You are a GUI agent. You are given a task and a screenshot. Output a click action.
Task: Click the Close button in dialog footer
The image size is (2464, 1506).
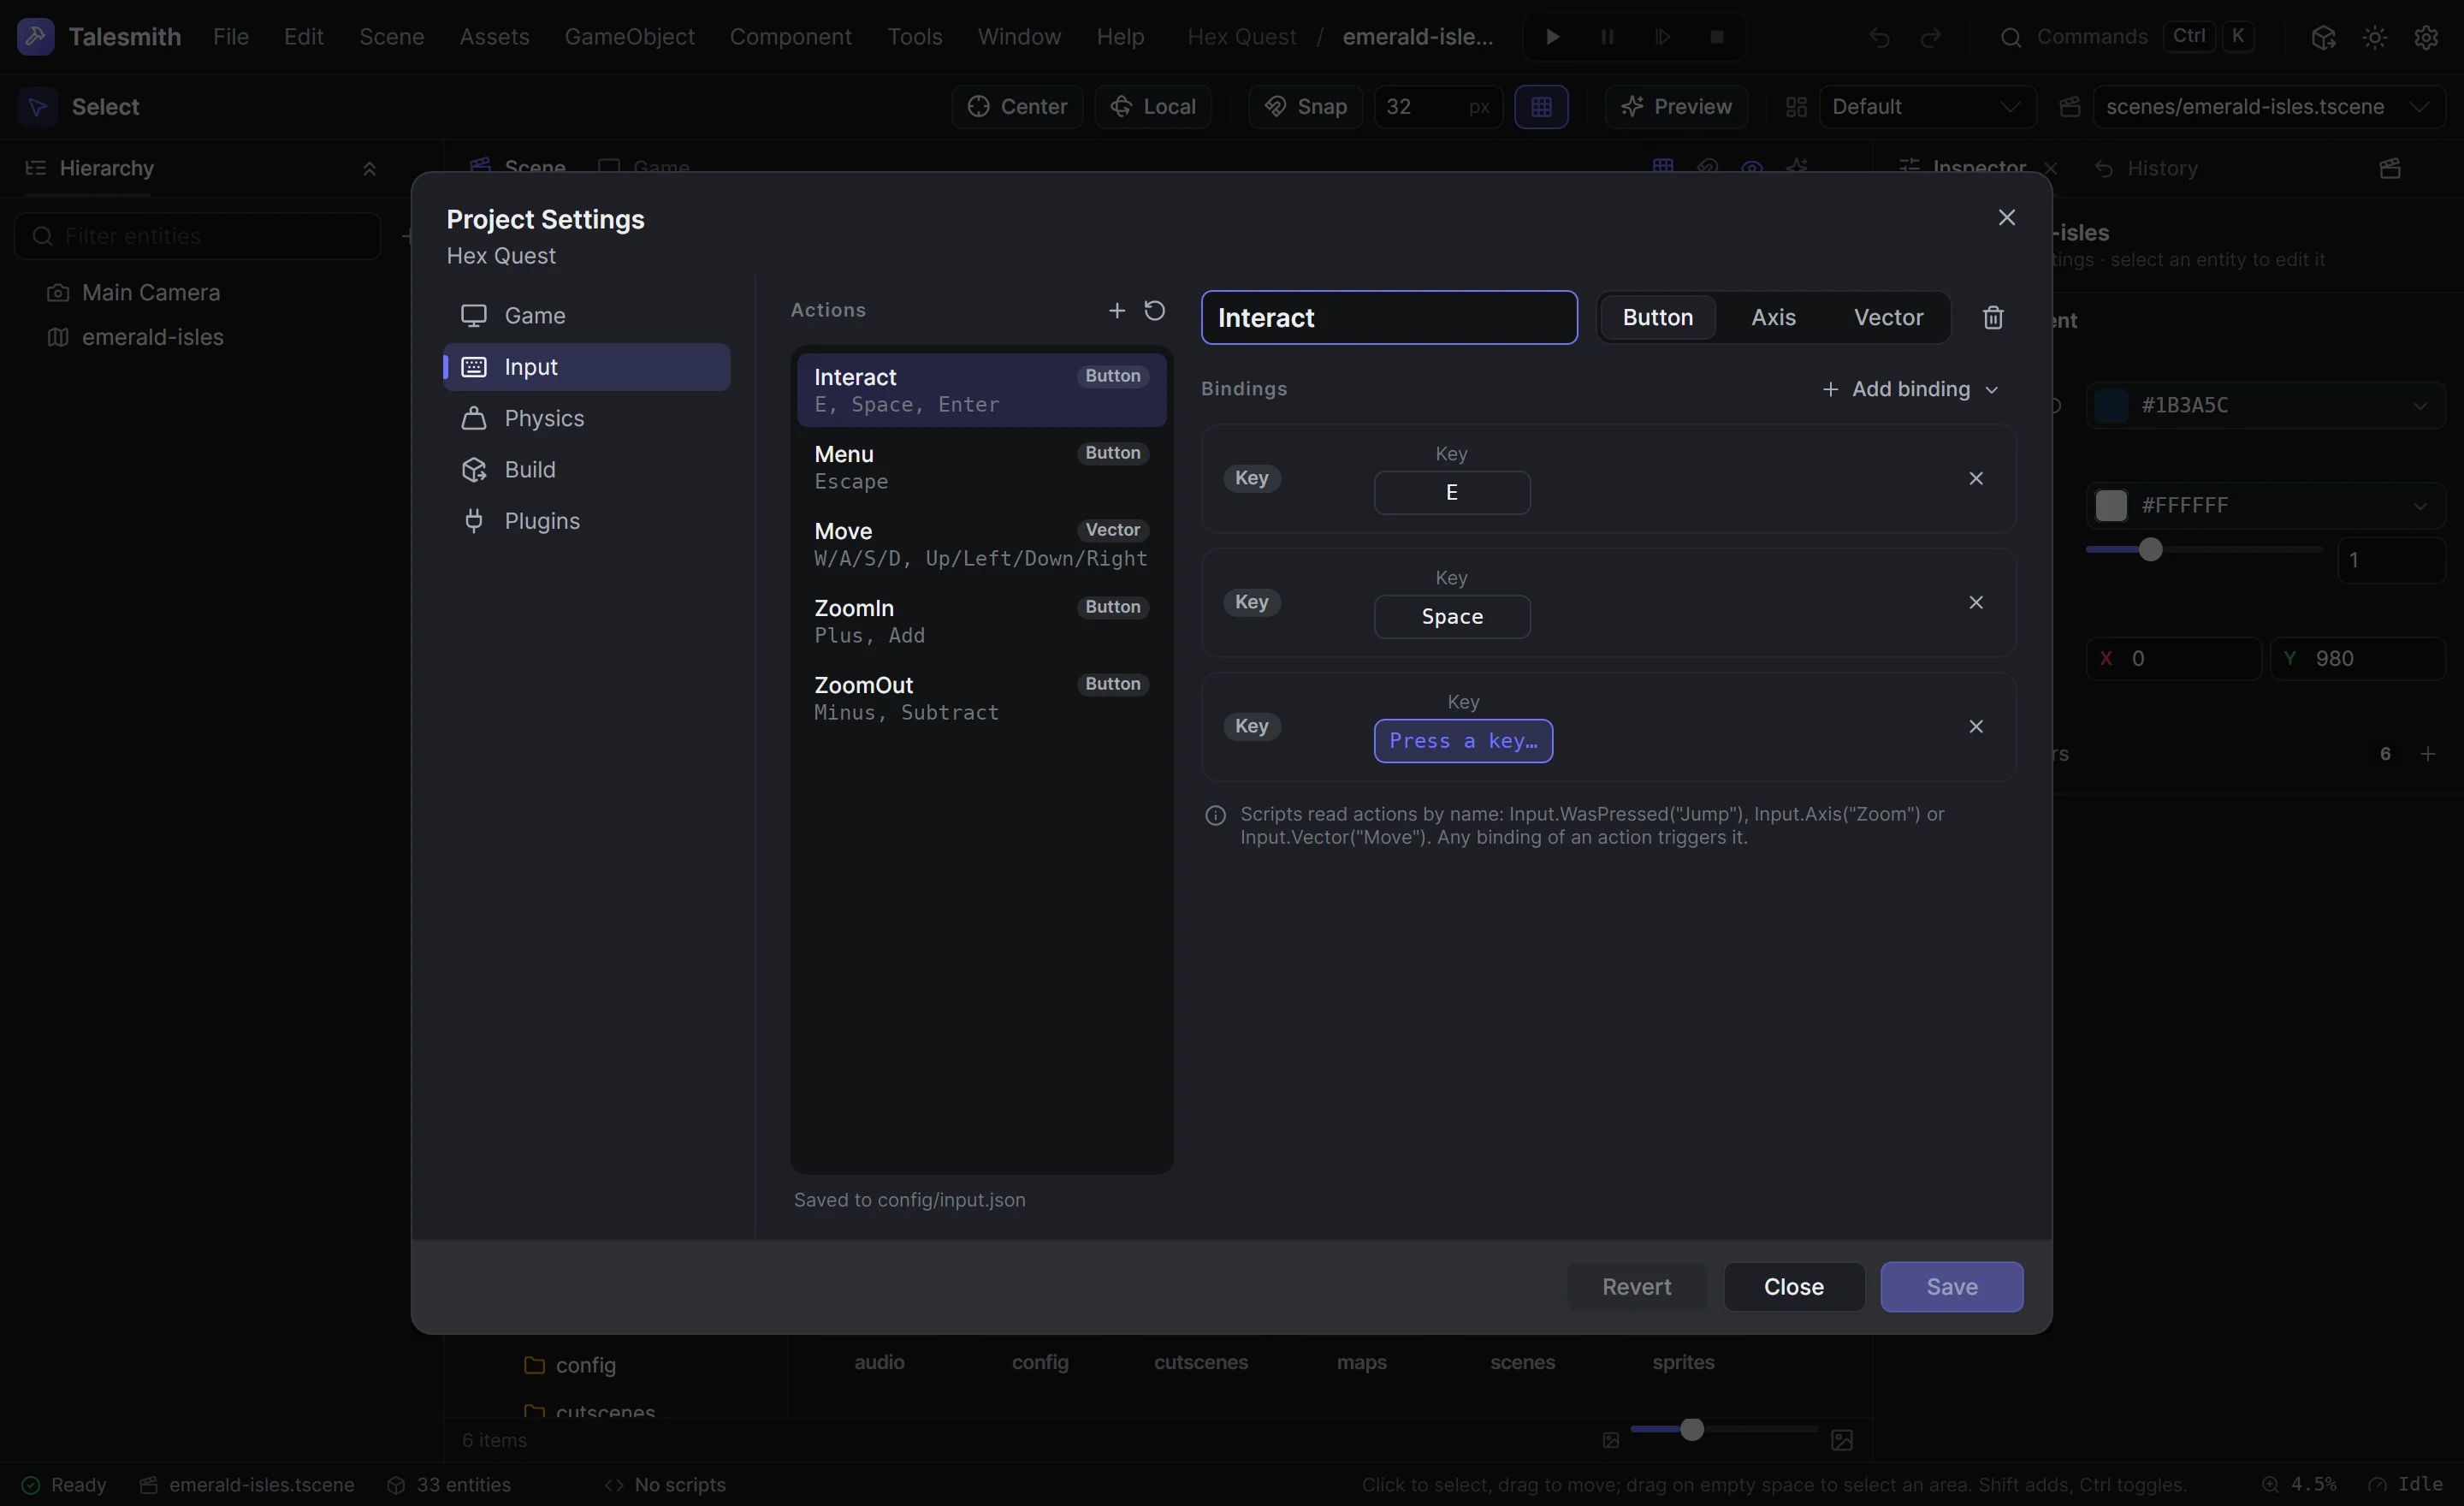1793,1287
